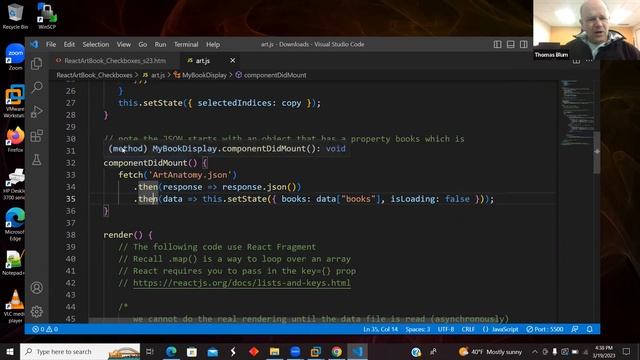Click Thomas Blum video thumbnail
The height and width of the screenshot is (360, 640).
(586, 30)
